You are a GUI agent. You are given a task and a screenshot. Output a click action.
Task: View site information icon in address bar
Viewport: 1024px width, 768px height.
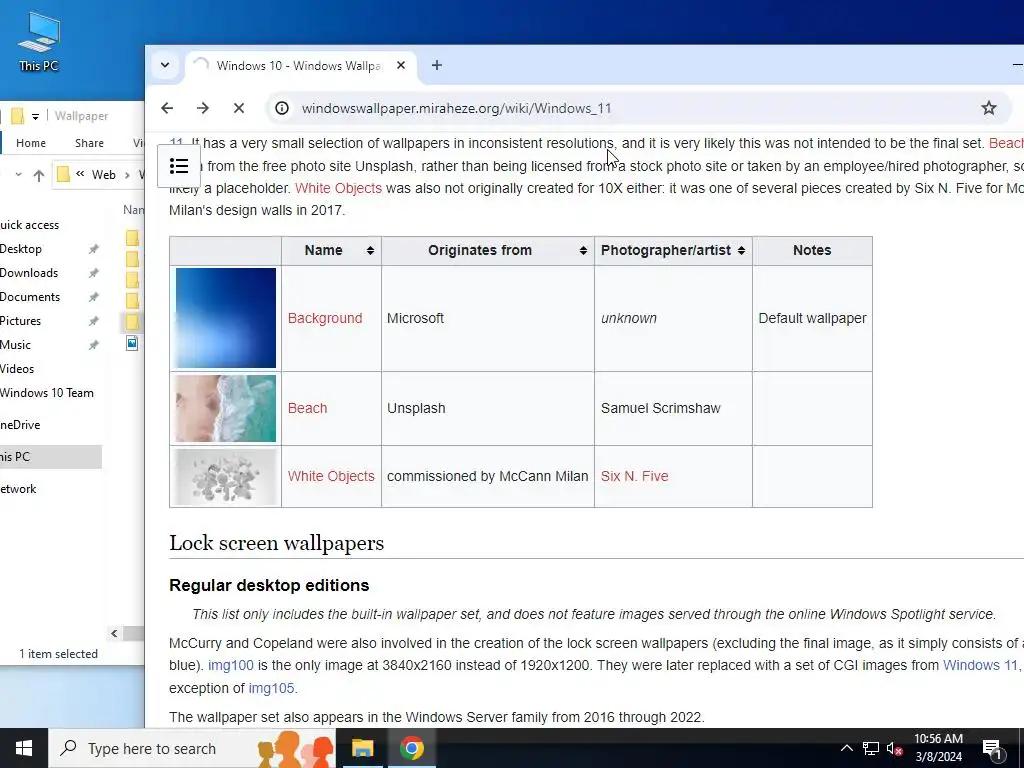click(282, 108)
